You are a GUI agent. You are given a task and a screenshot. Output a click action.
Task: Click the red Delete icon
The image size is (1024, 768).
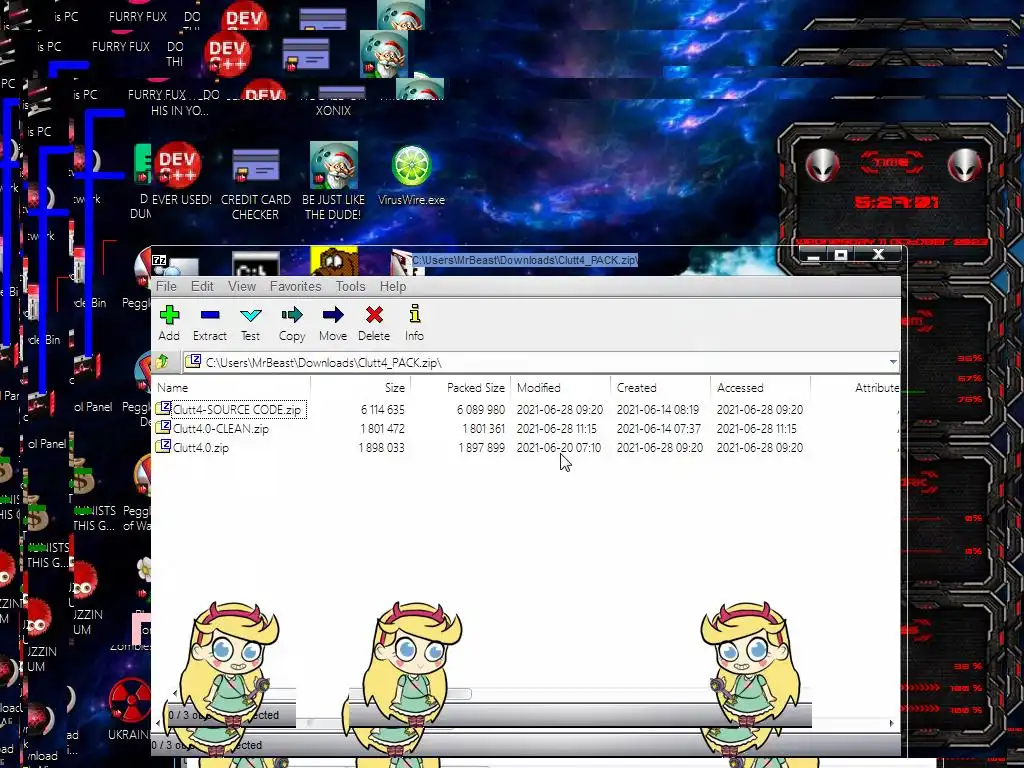(x=374, y=323)
